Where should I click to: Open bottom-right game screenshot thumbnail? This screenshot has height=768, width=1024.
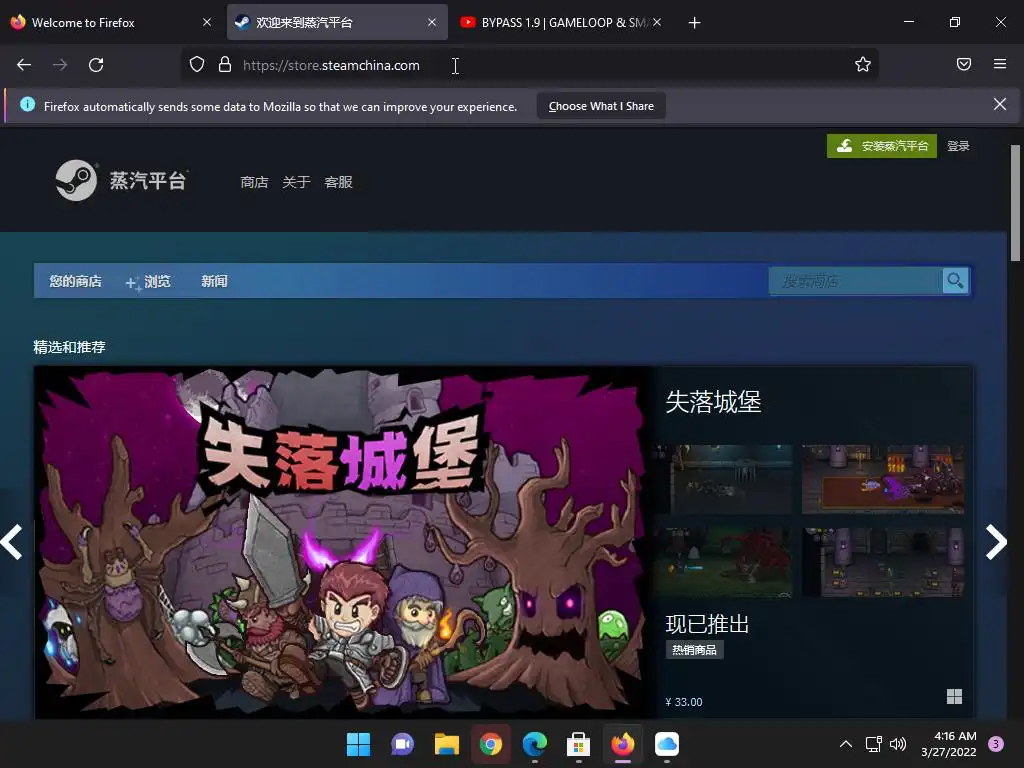(x=882, y=562)
